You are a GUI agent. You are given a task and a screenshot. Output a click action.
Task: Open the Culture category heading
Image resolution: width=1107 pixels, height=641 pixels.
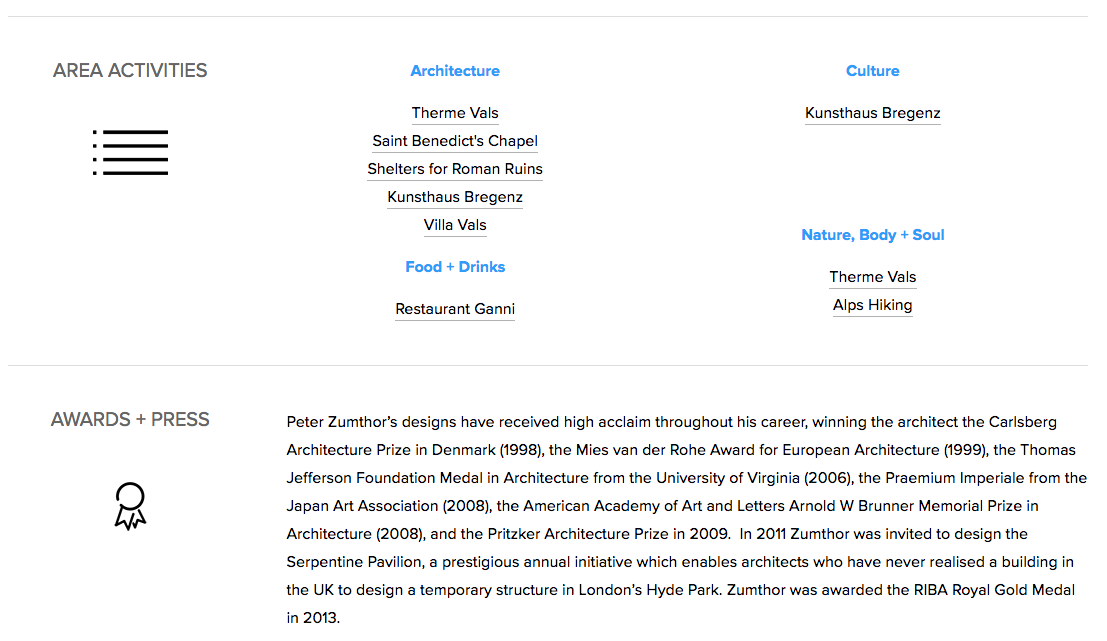coord(873,71)
